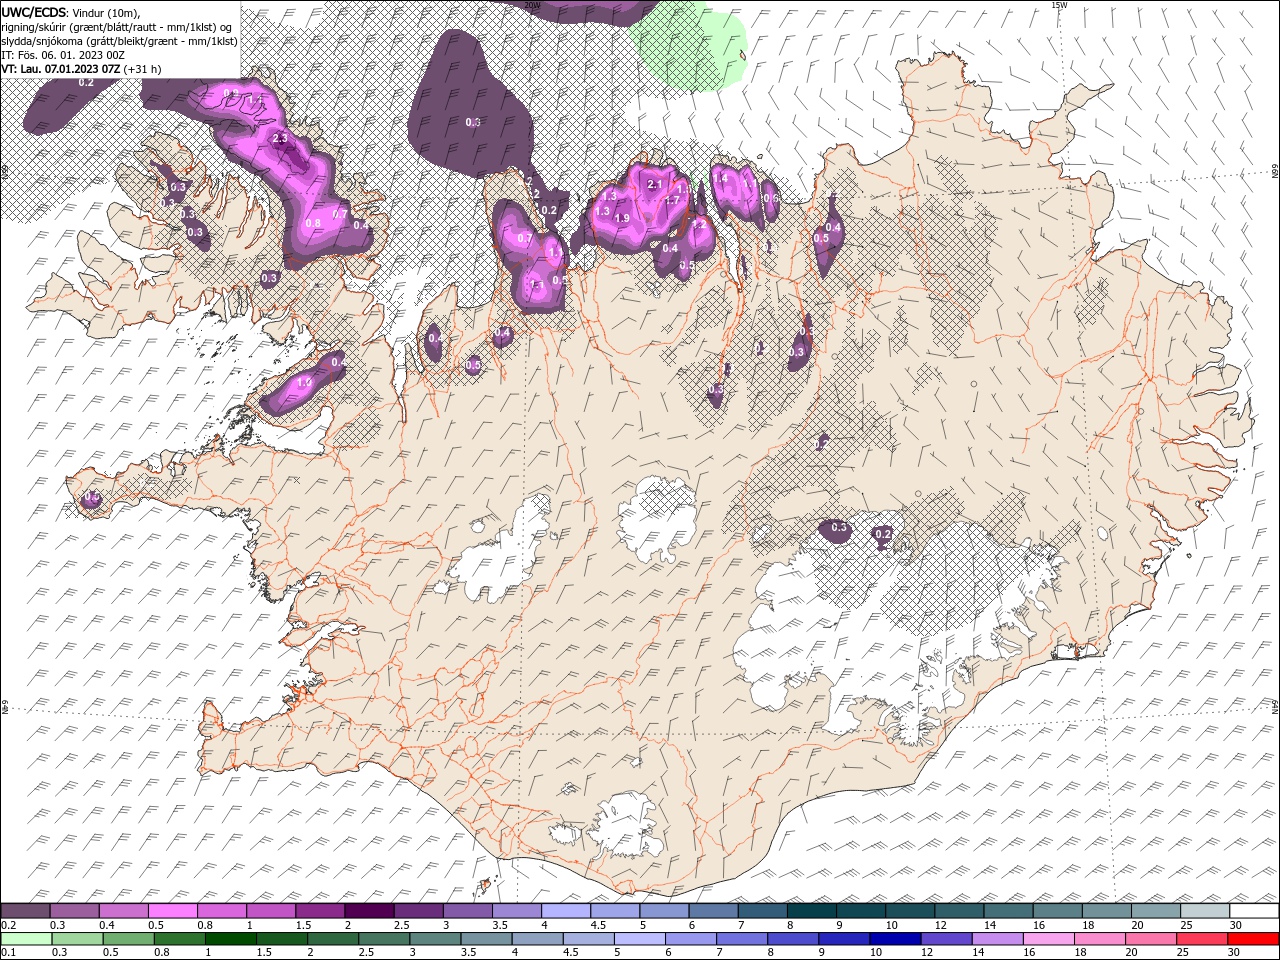Click the '30' label at the end of the snow legend
Screen dimensions: 1280x960
coord(1234,925)
